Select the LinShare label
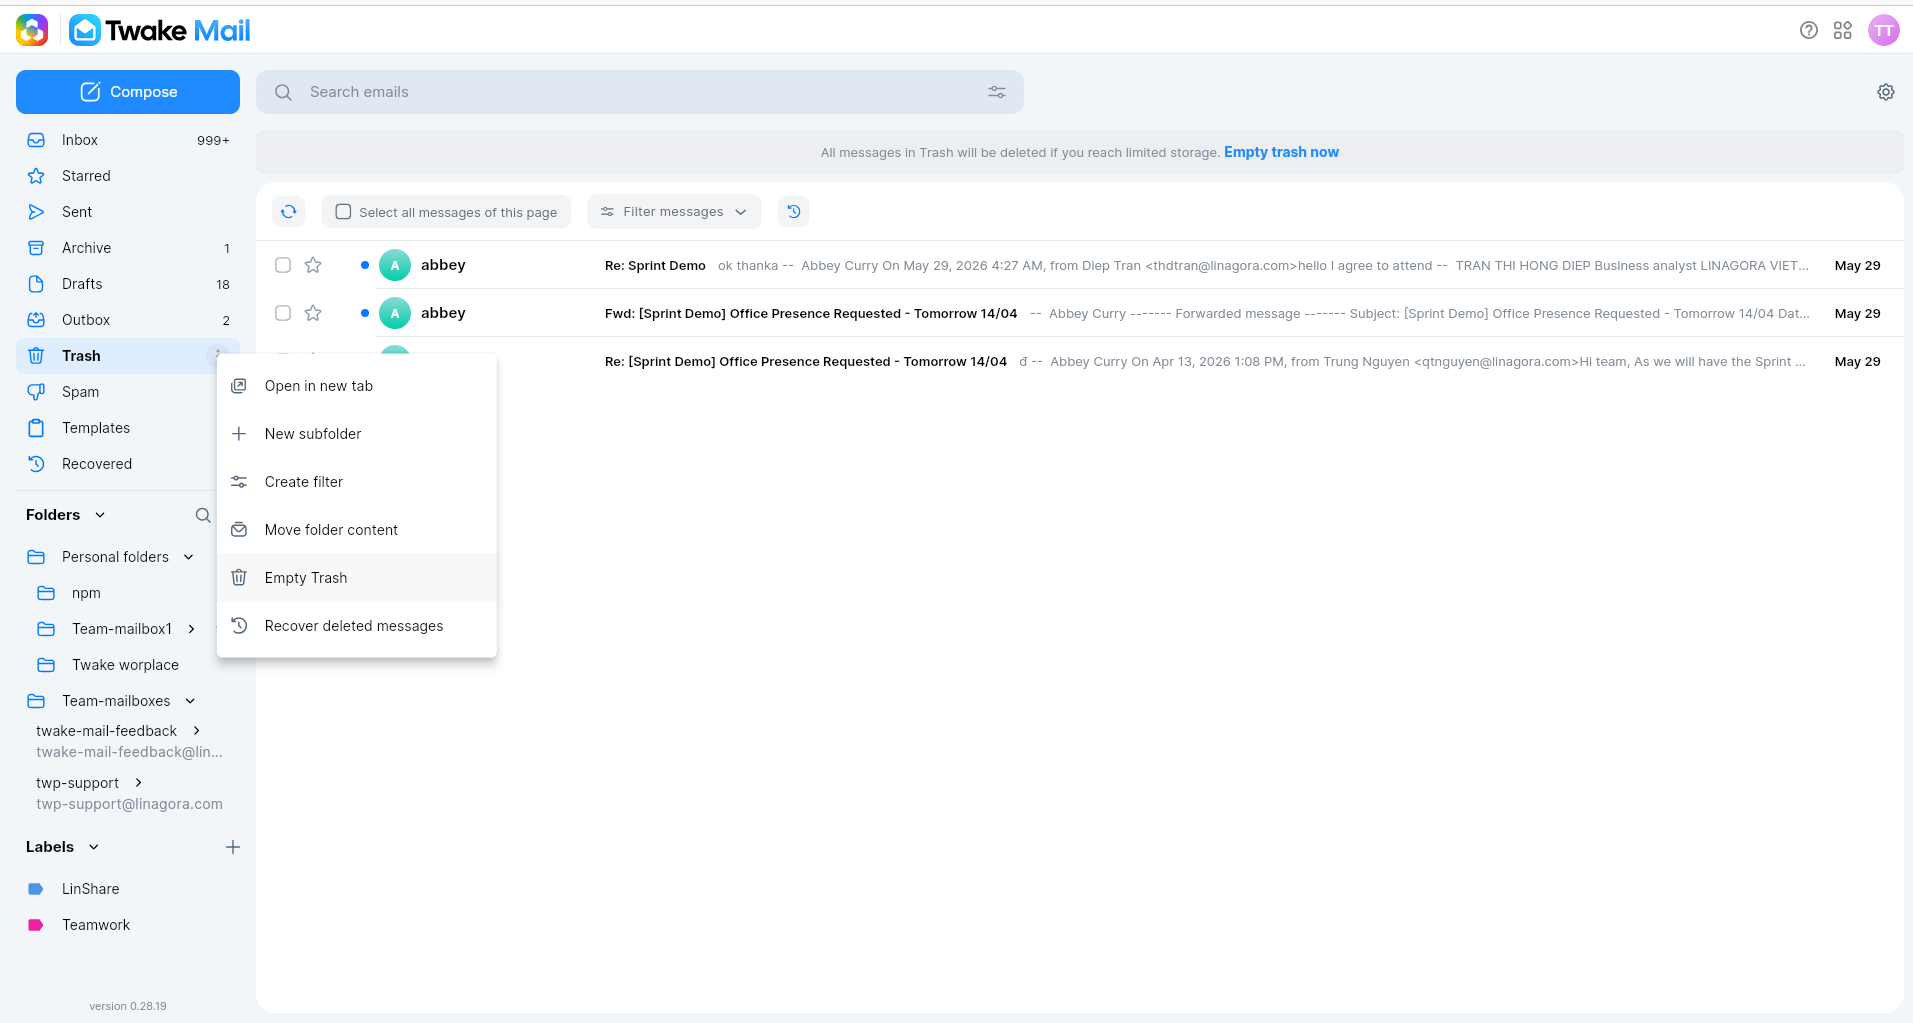This screenshot has width=1913, height=1023. coord(128,889)
